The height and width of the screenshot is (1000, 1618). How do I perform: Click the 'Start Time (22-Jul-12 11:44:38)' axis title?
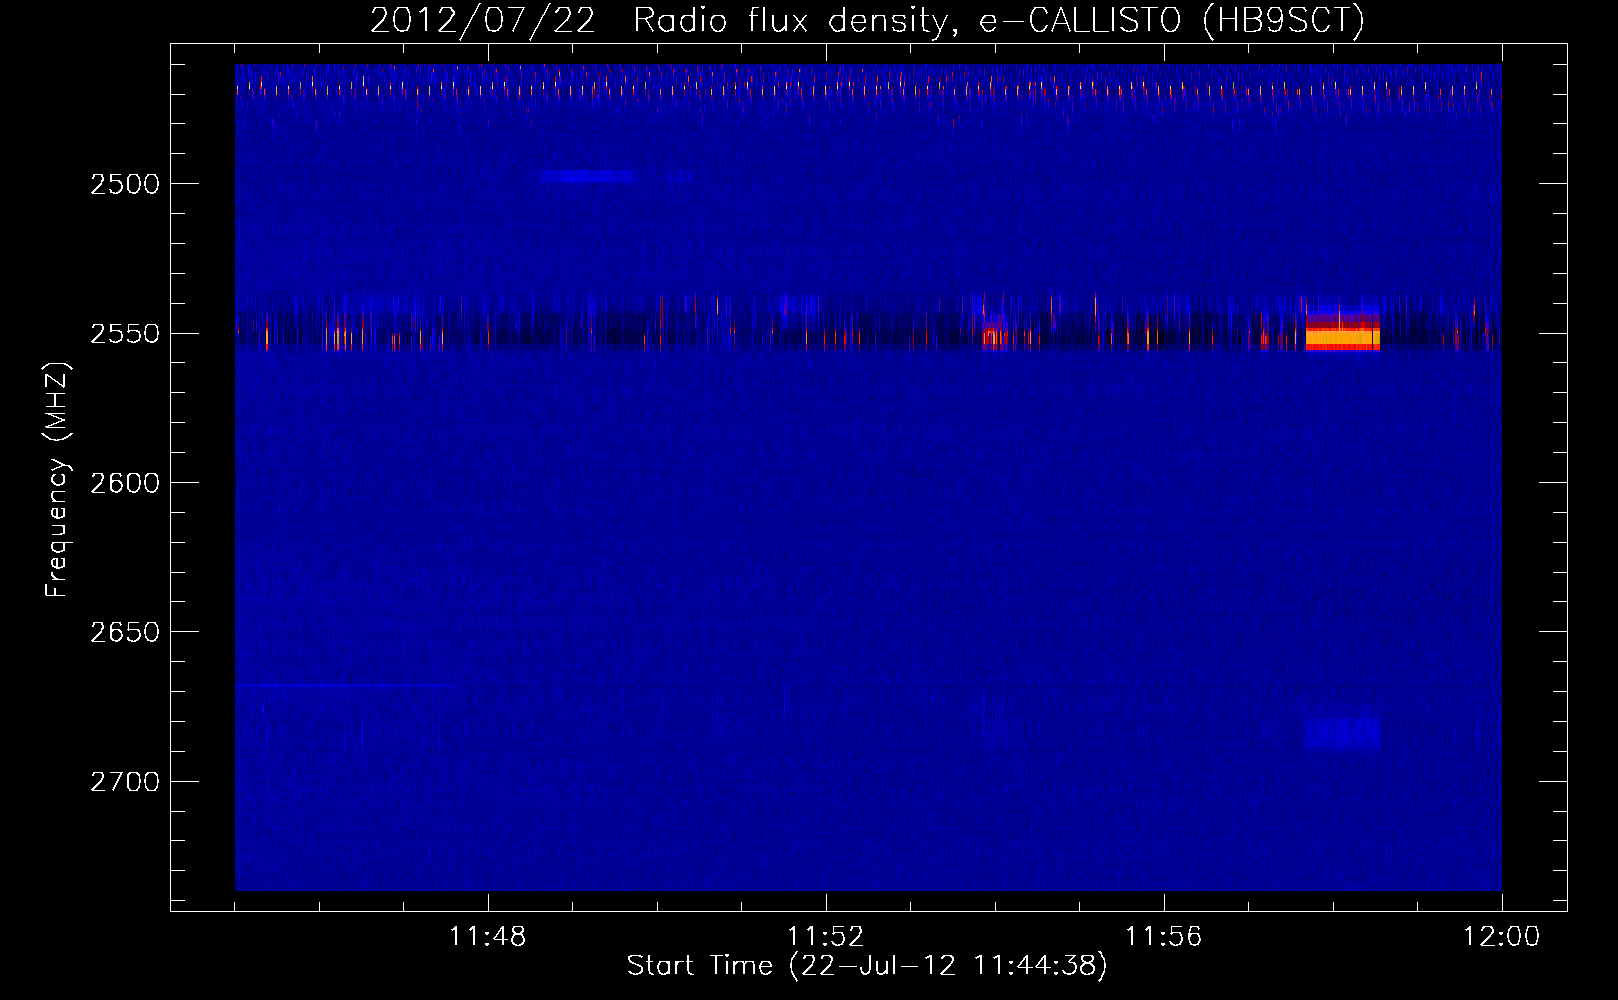click(867, 966)
